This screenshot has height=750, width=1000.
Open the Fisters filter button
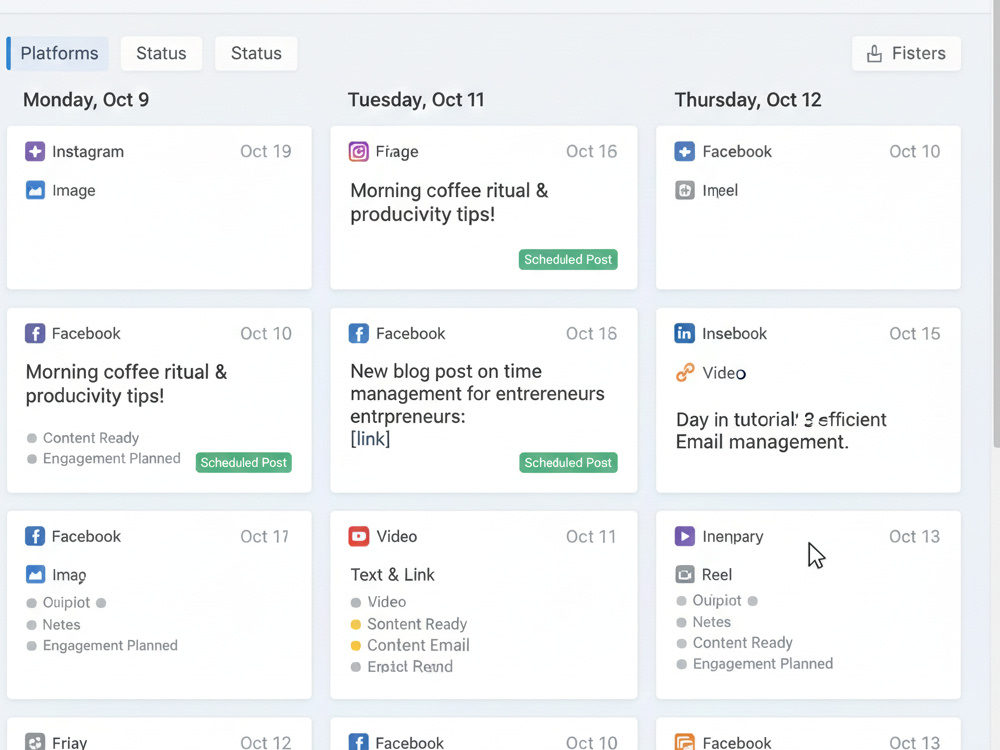(906, 54)
